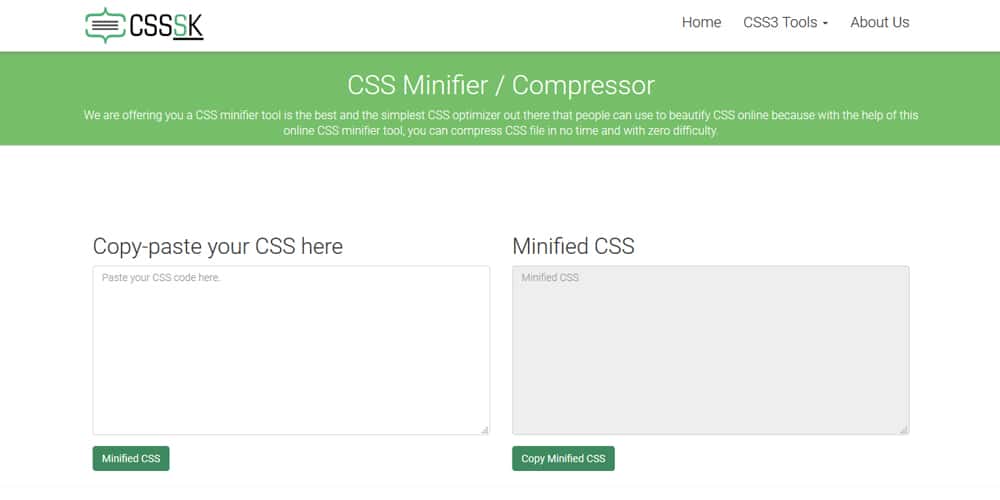Focus the CSS input text area
Image resolution: width=1000 pixels, height=500 pixels.
(x=291, y=350)
